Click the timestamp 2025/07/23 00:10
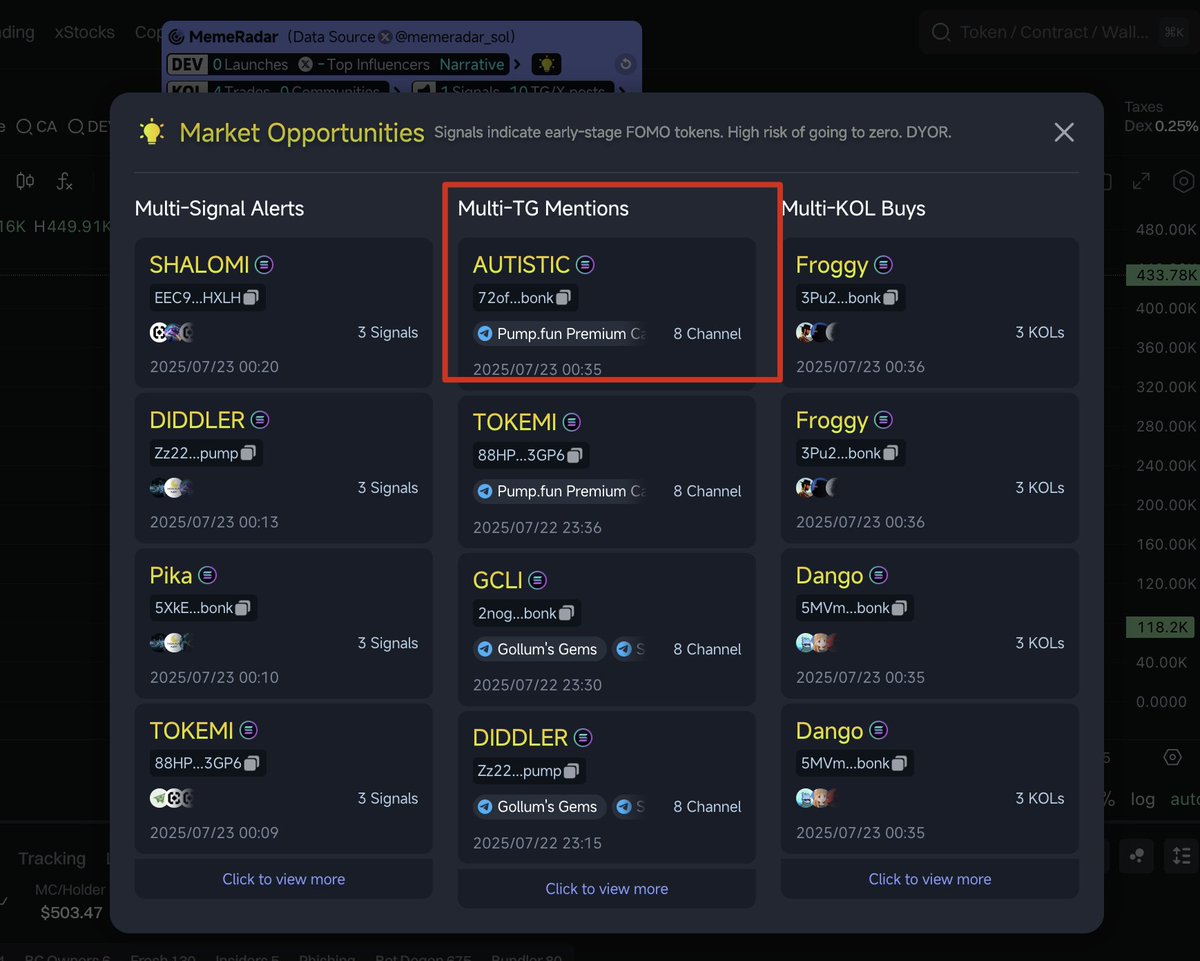This screenshot has width=1200, height=961. 214,677
